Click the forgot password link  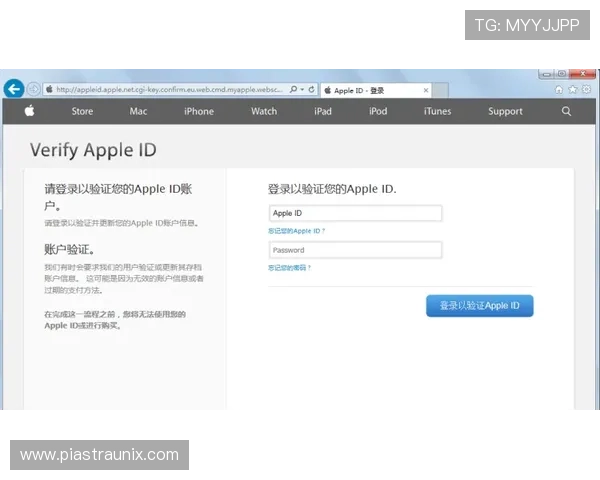tap(290, 268)
